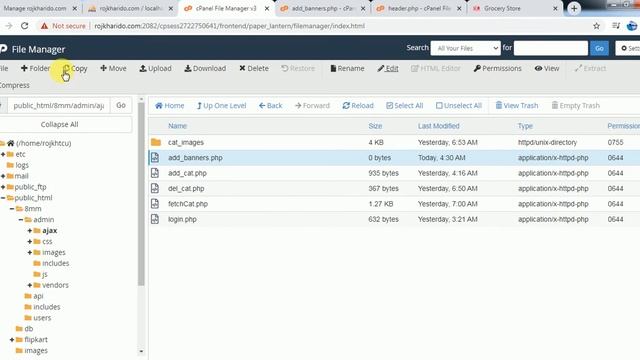Collapse the public_html folder
The image size is (640, 360).
point(3,198)
